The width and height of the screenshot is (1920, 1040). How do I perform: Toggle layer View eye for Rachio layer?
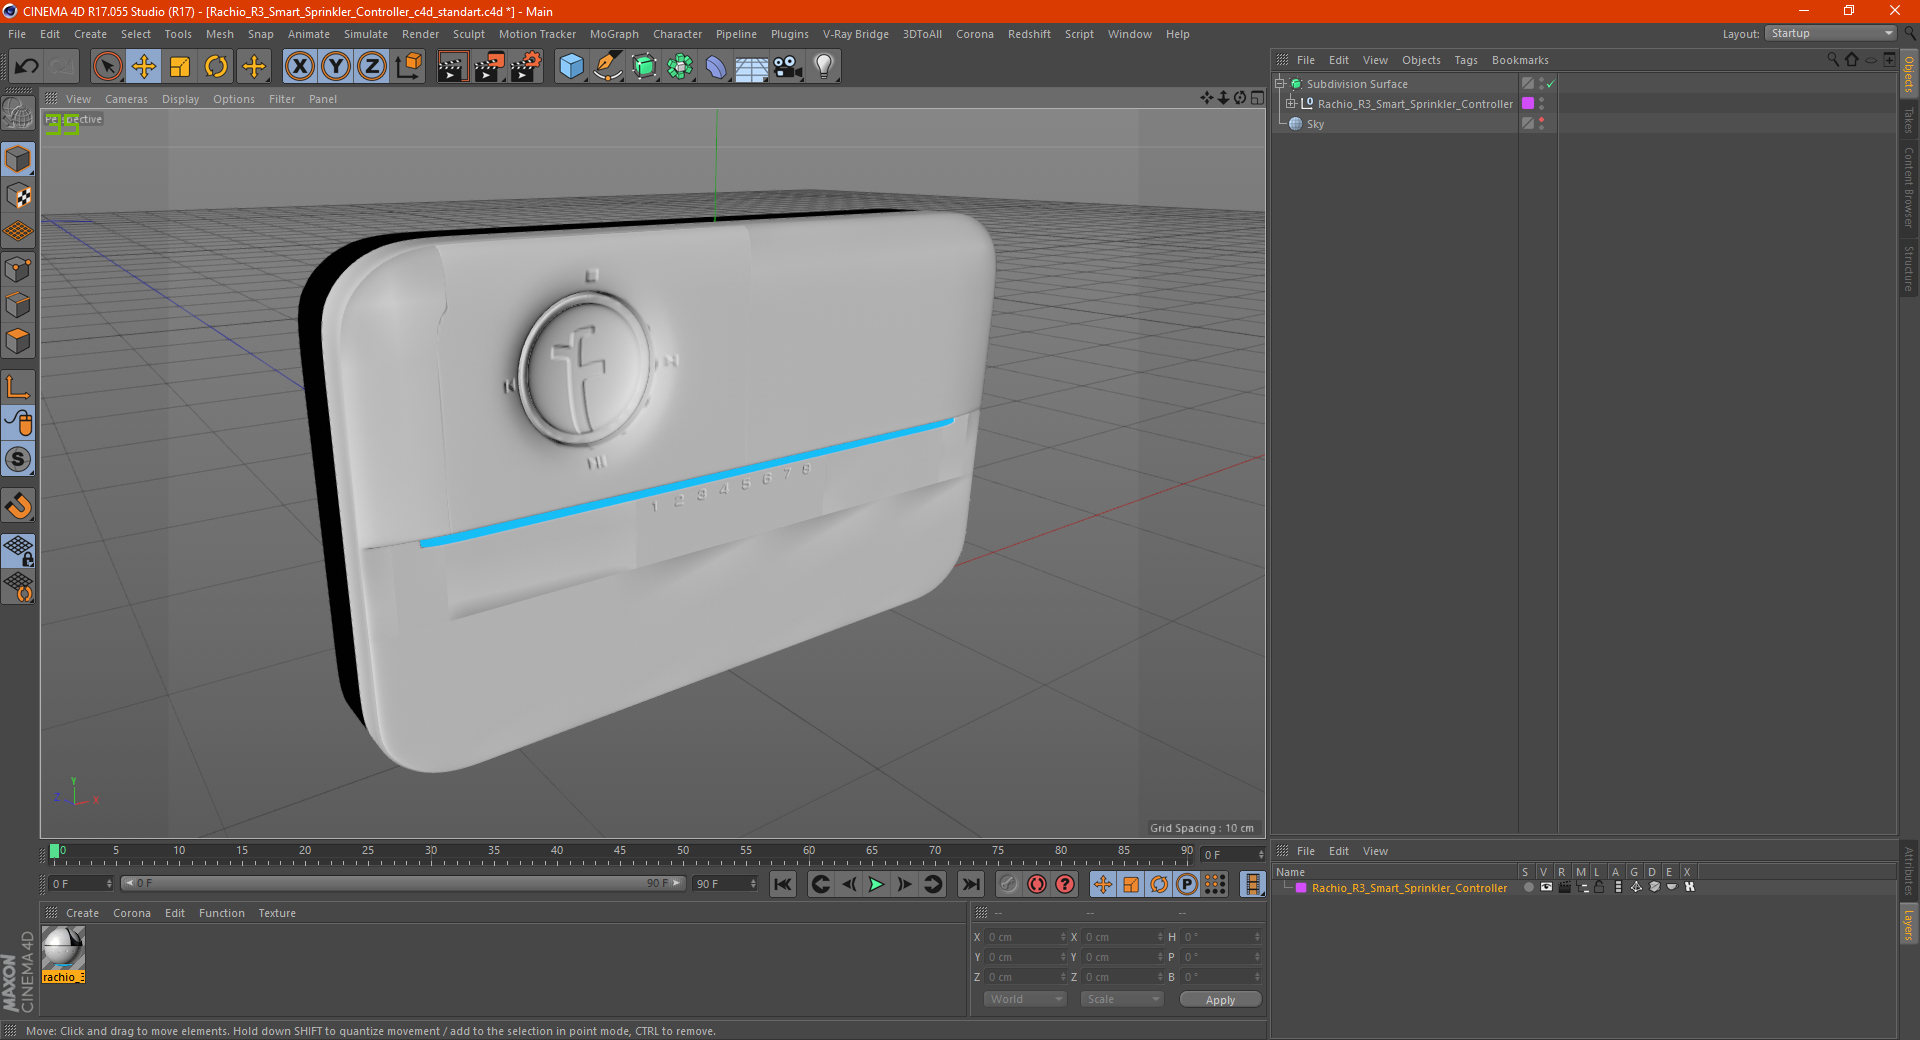pos(1546,887)
